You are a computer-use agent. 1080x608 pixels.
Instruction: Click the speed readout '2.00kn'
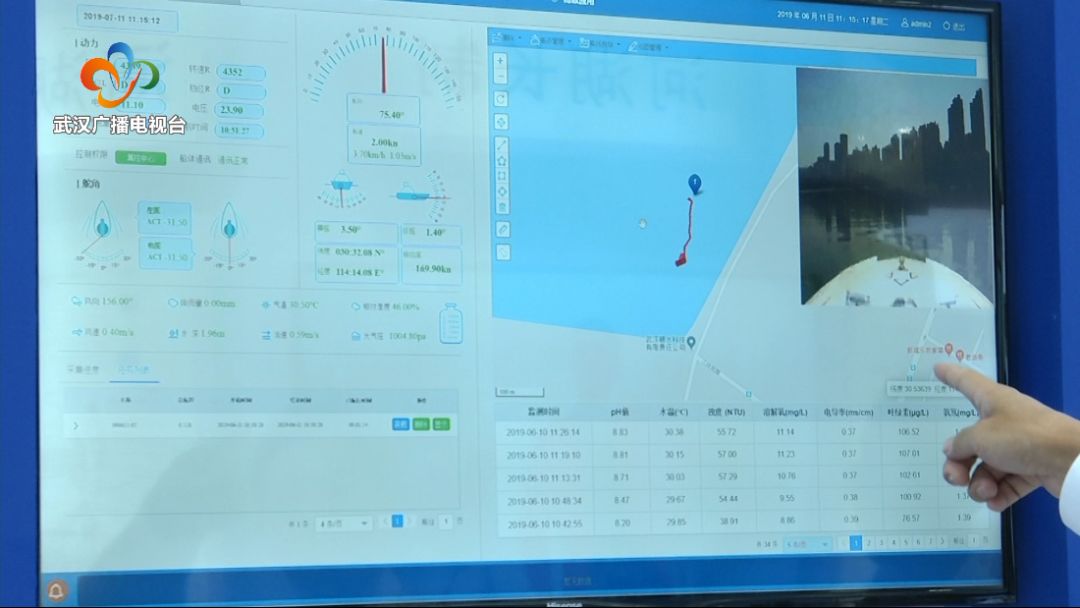384,143
